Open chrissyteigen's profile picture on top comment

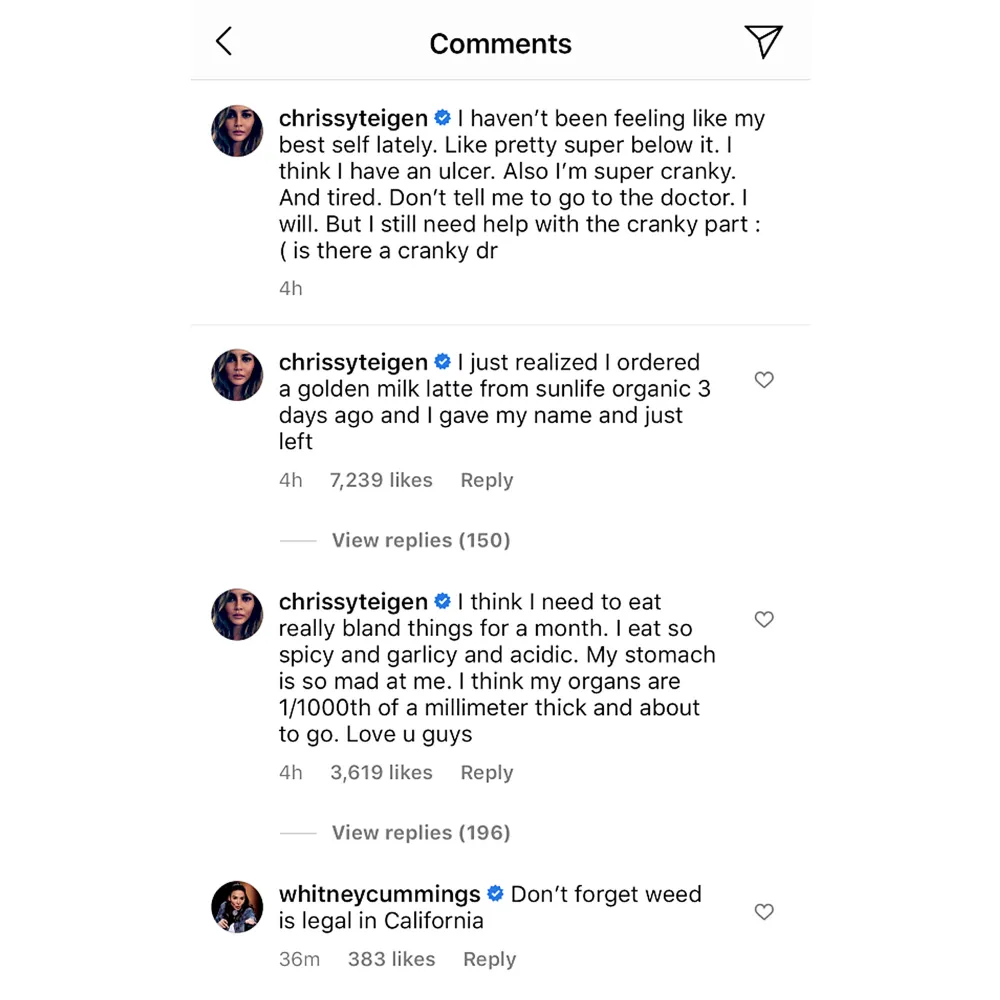237,131
